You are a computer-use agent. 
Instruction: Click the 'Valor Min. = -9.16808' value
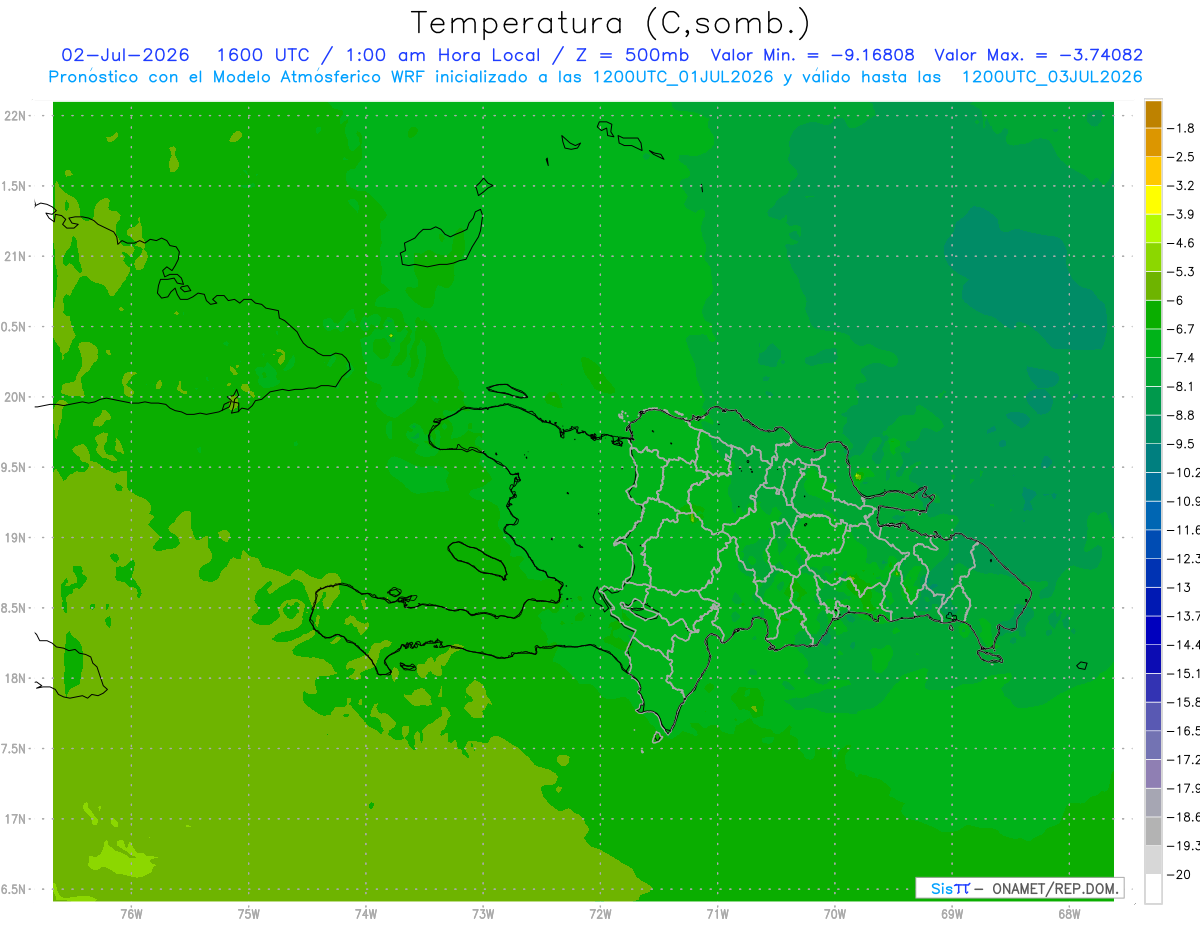coord(812,55)
